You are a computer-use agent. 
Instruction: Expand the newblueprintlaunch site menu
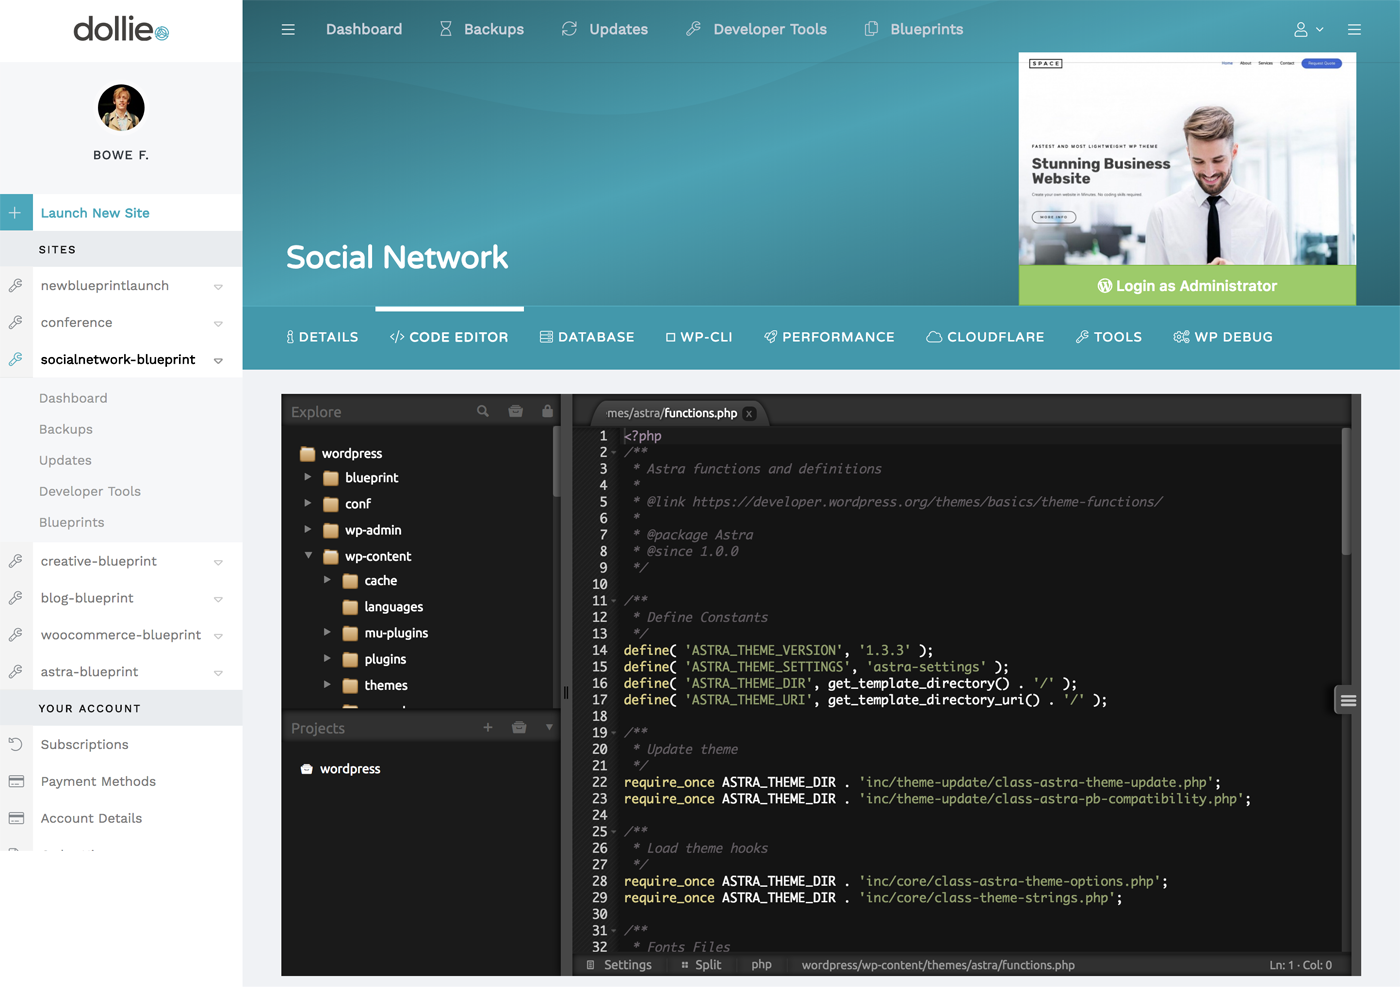[x=218, y=287]
